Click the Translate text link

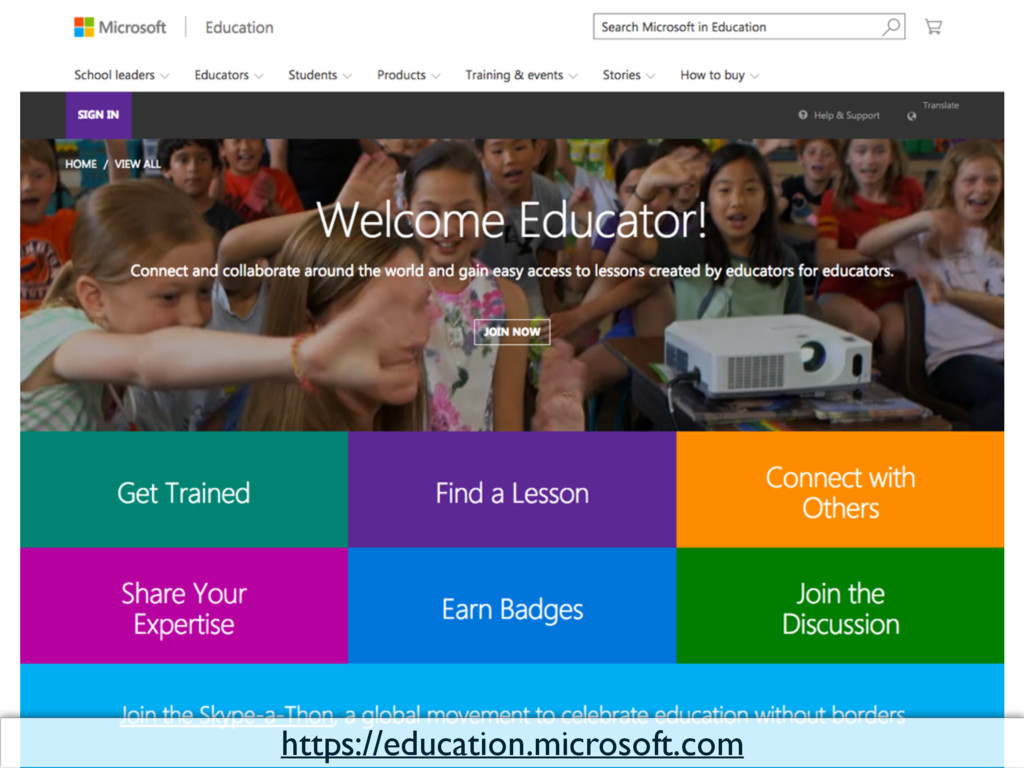click(x=940, y=105)
